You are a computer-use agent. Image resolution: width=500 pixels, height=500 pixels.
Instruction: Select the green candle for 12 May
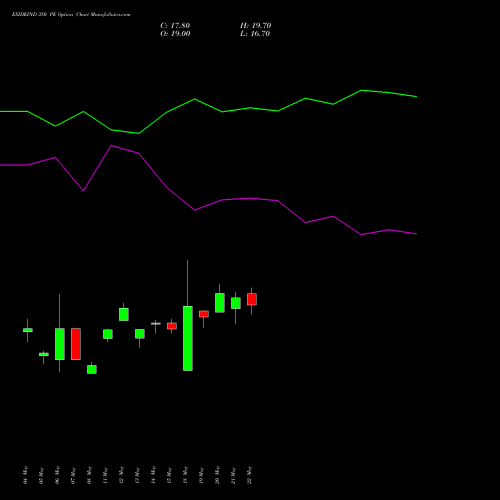coord(124,314)
